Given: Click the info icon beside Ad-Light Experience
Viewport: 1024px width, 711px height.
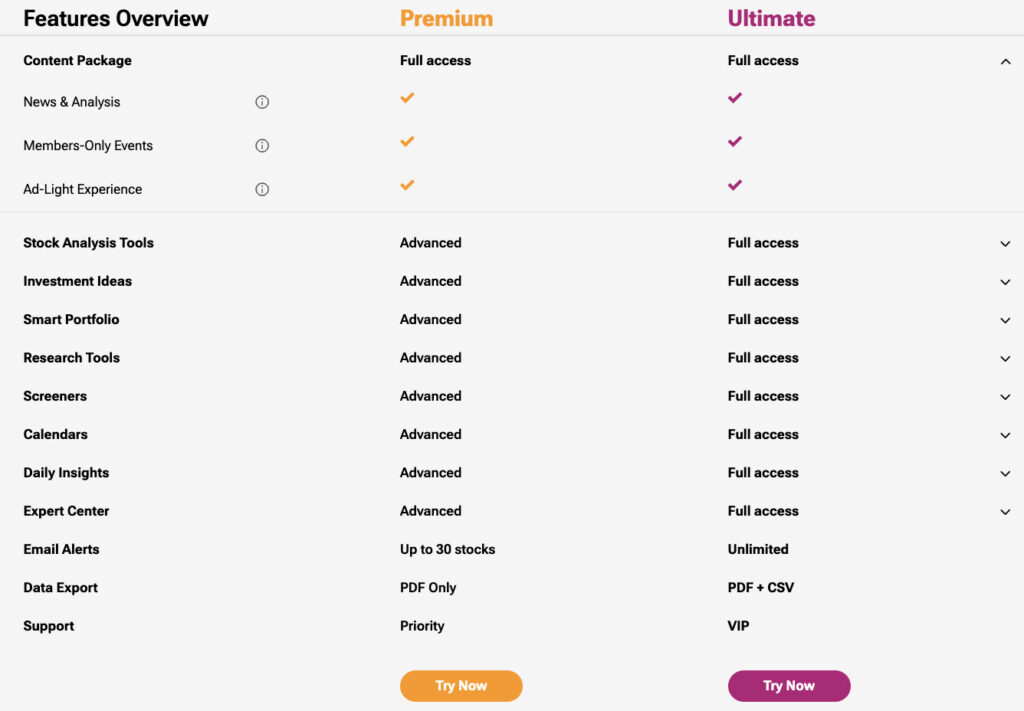Looking at the screenshot, I should click(262, 189).
